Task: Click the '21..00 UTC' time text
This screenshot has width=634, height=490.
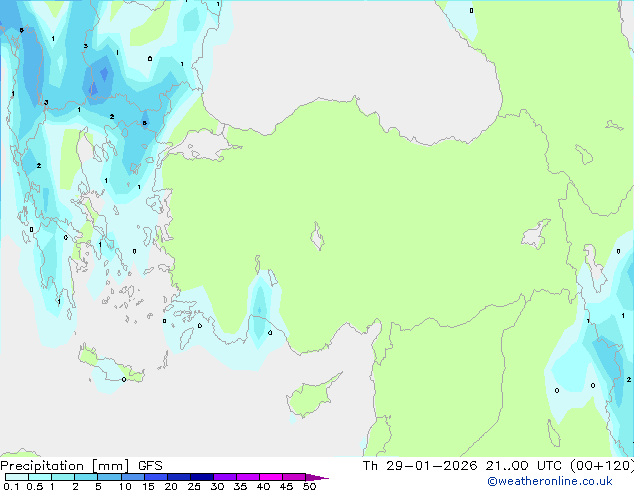Action: [524, 466]
